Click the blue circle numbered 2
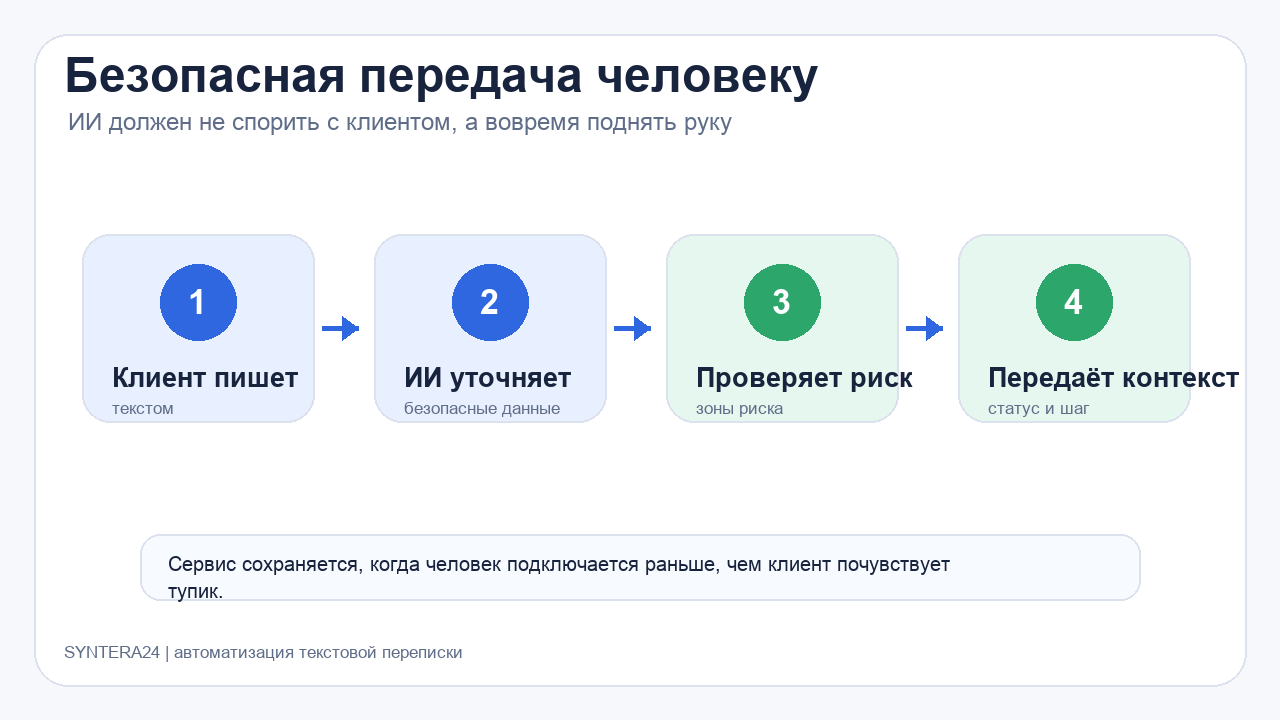1280x720 pixels. (490, 302)
